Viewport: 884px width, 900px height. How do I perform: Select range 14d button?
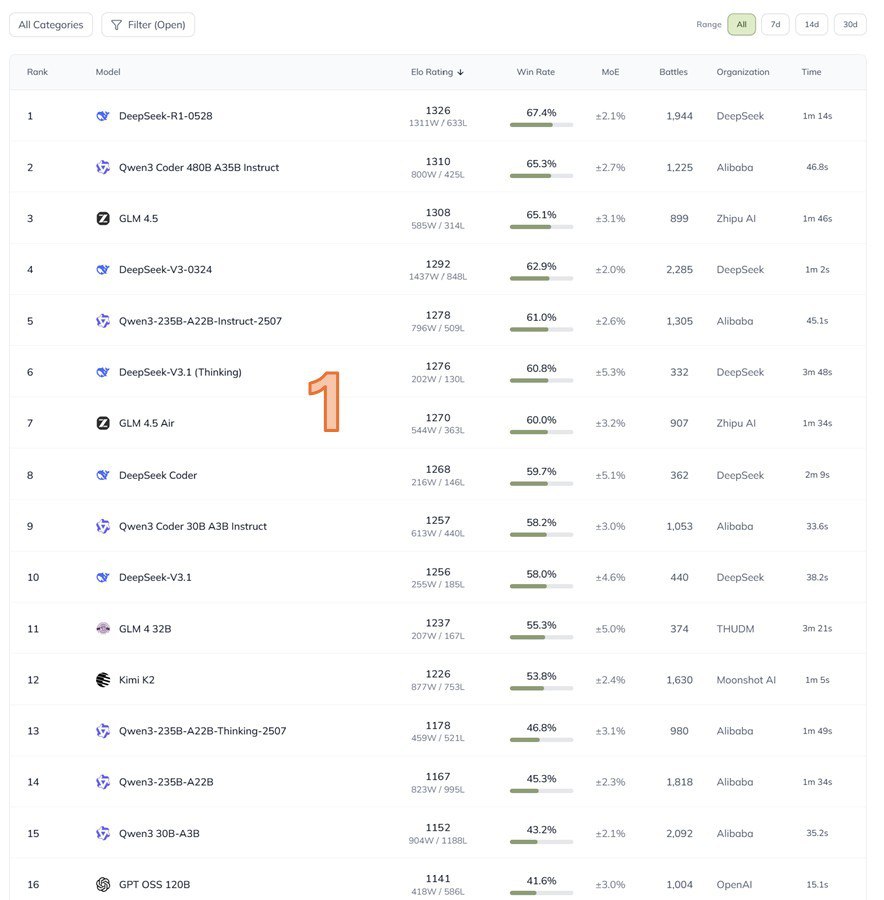pos(811,25)
